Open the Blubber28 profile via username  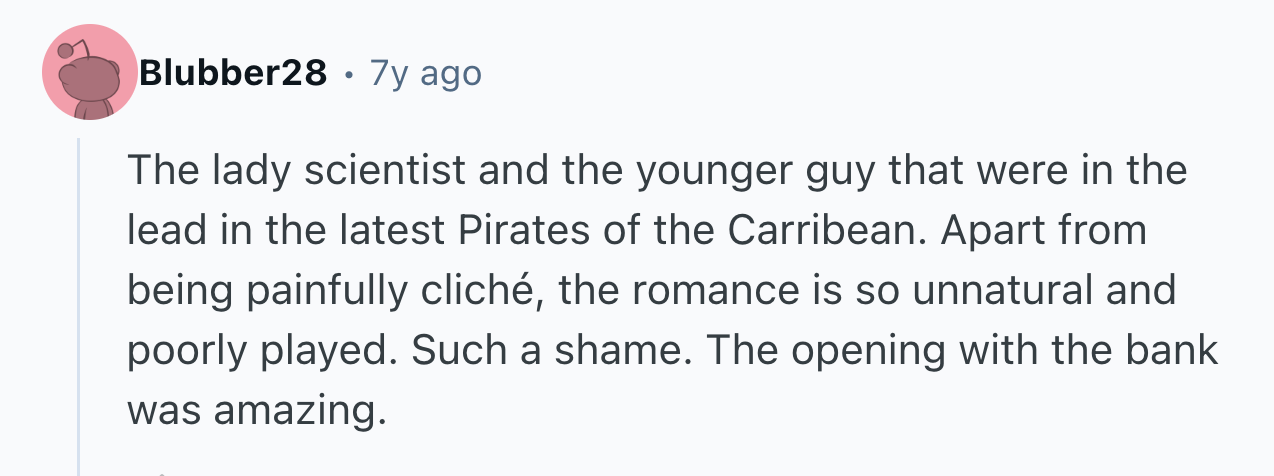point(233,73)
